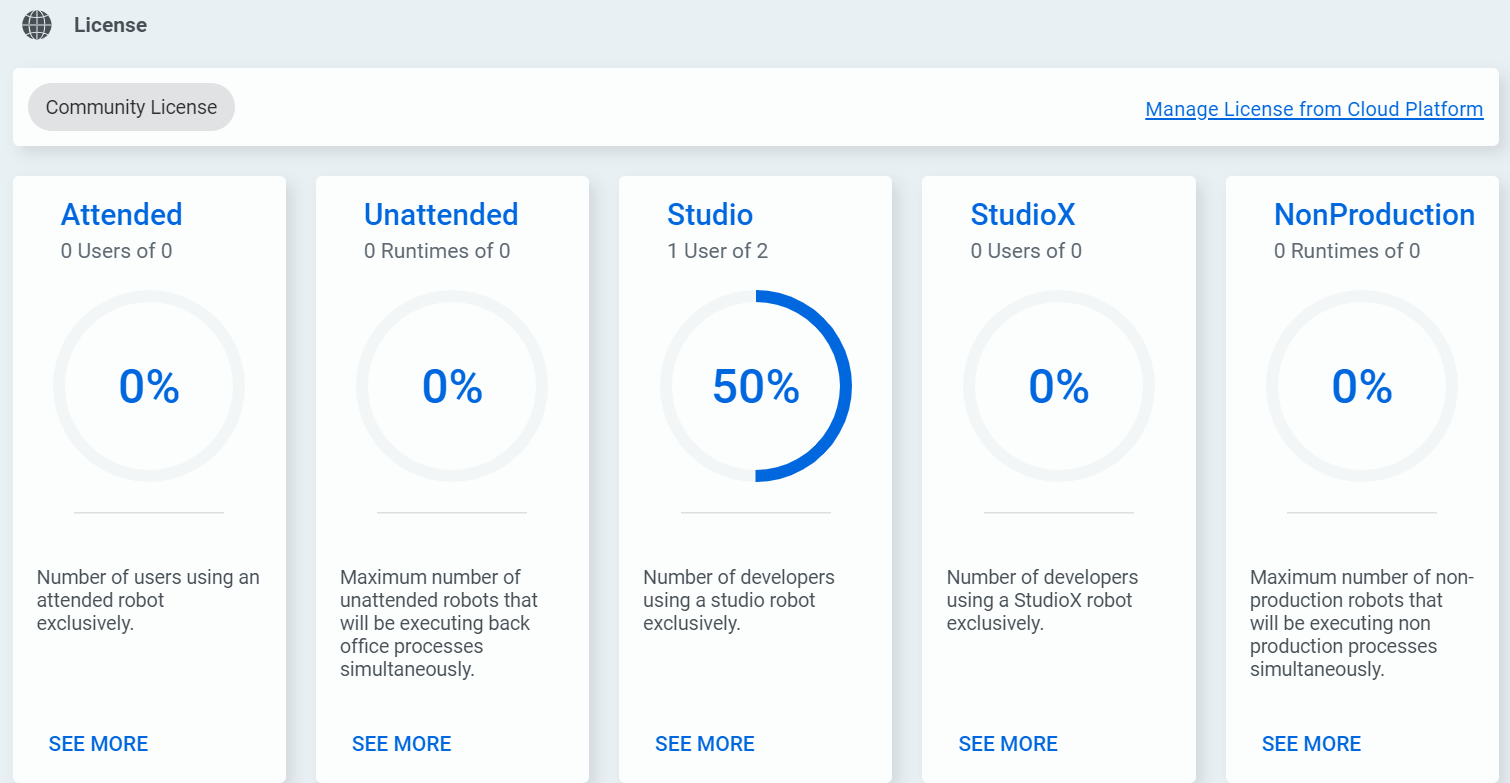Click '1 User of 2' under Studio

(717, 251)
